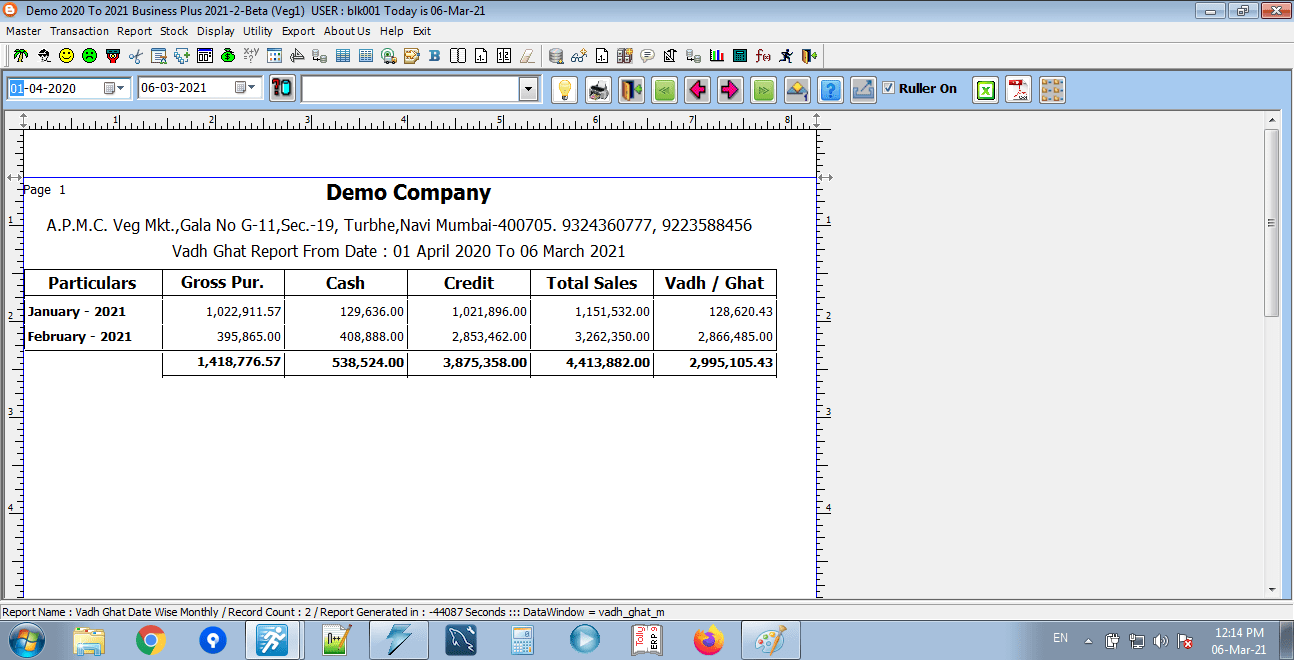Click the calculator icon in top toolbar
This screenshot has width=1294, height=660.
(x=740, y=56)
